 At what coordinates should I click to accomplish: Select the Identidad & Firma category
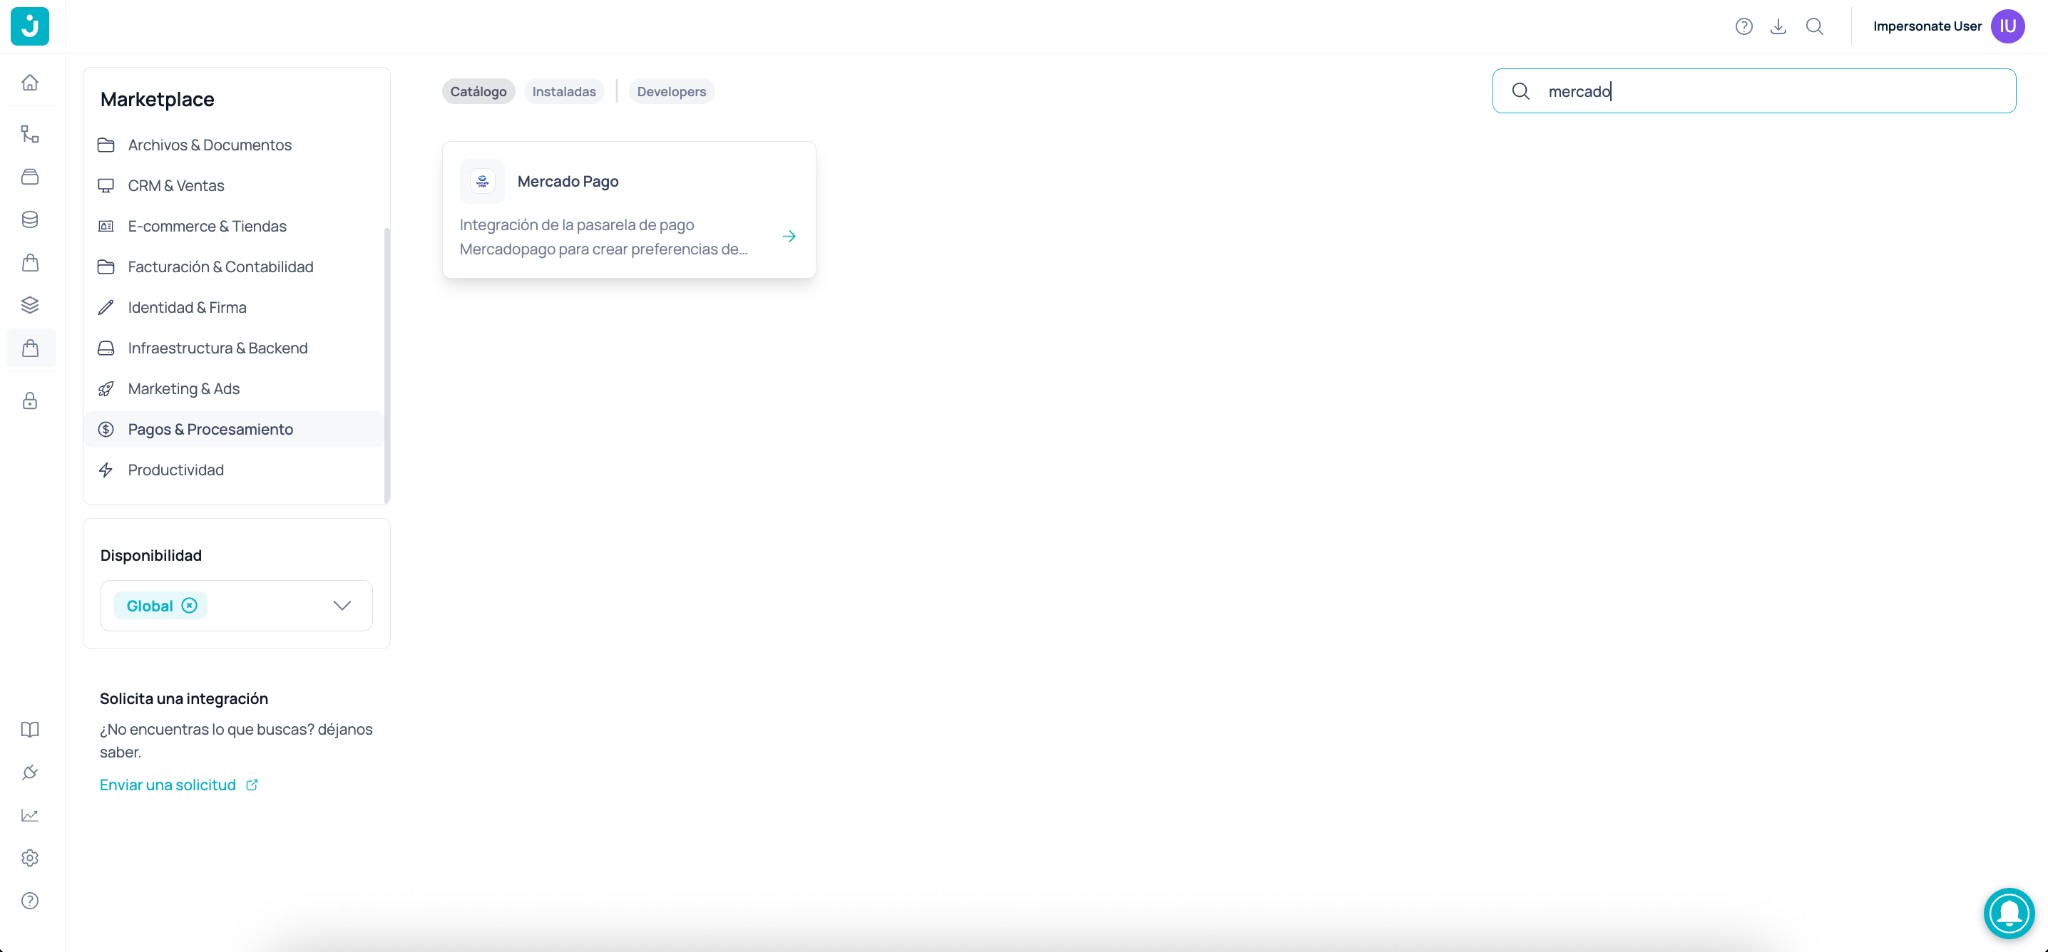(234, 308)
